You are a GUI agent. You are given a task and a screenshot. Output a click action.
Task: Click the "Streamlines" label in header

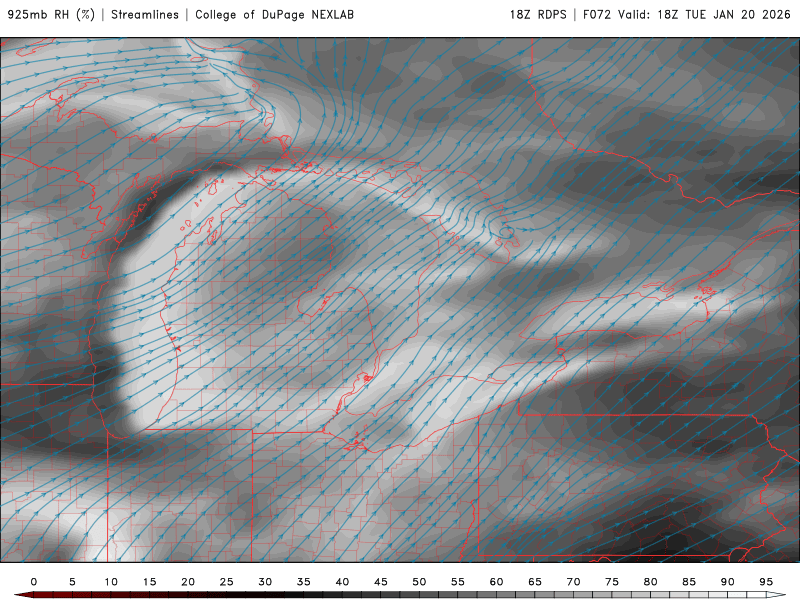point(145,15)
